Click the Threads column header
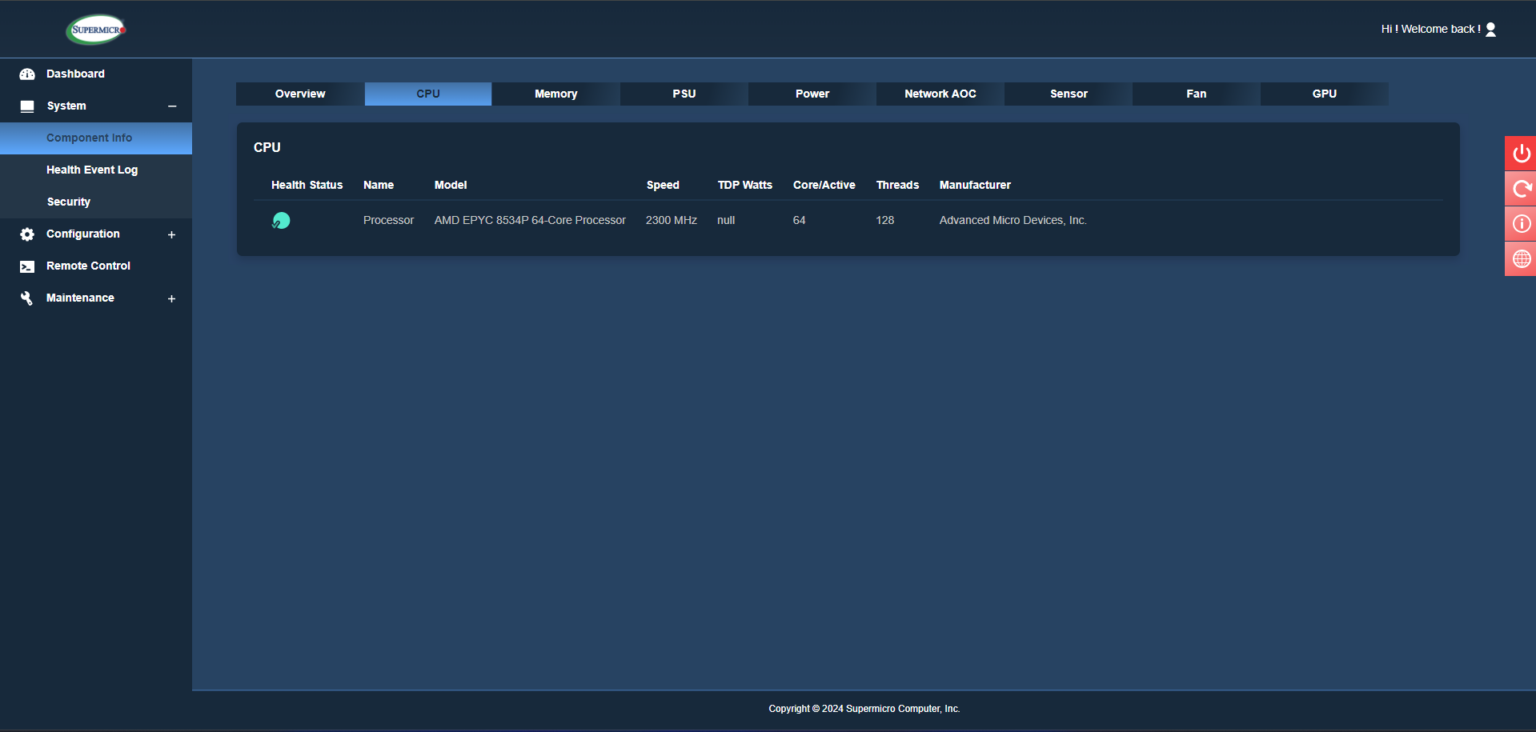The image size is (1536, 732). point(897,185)
